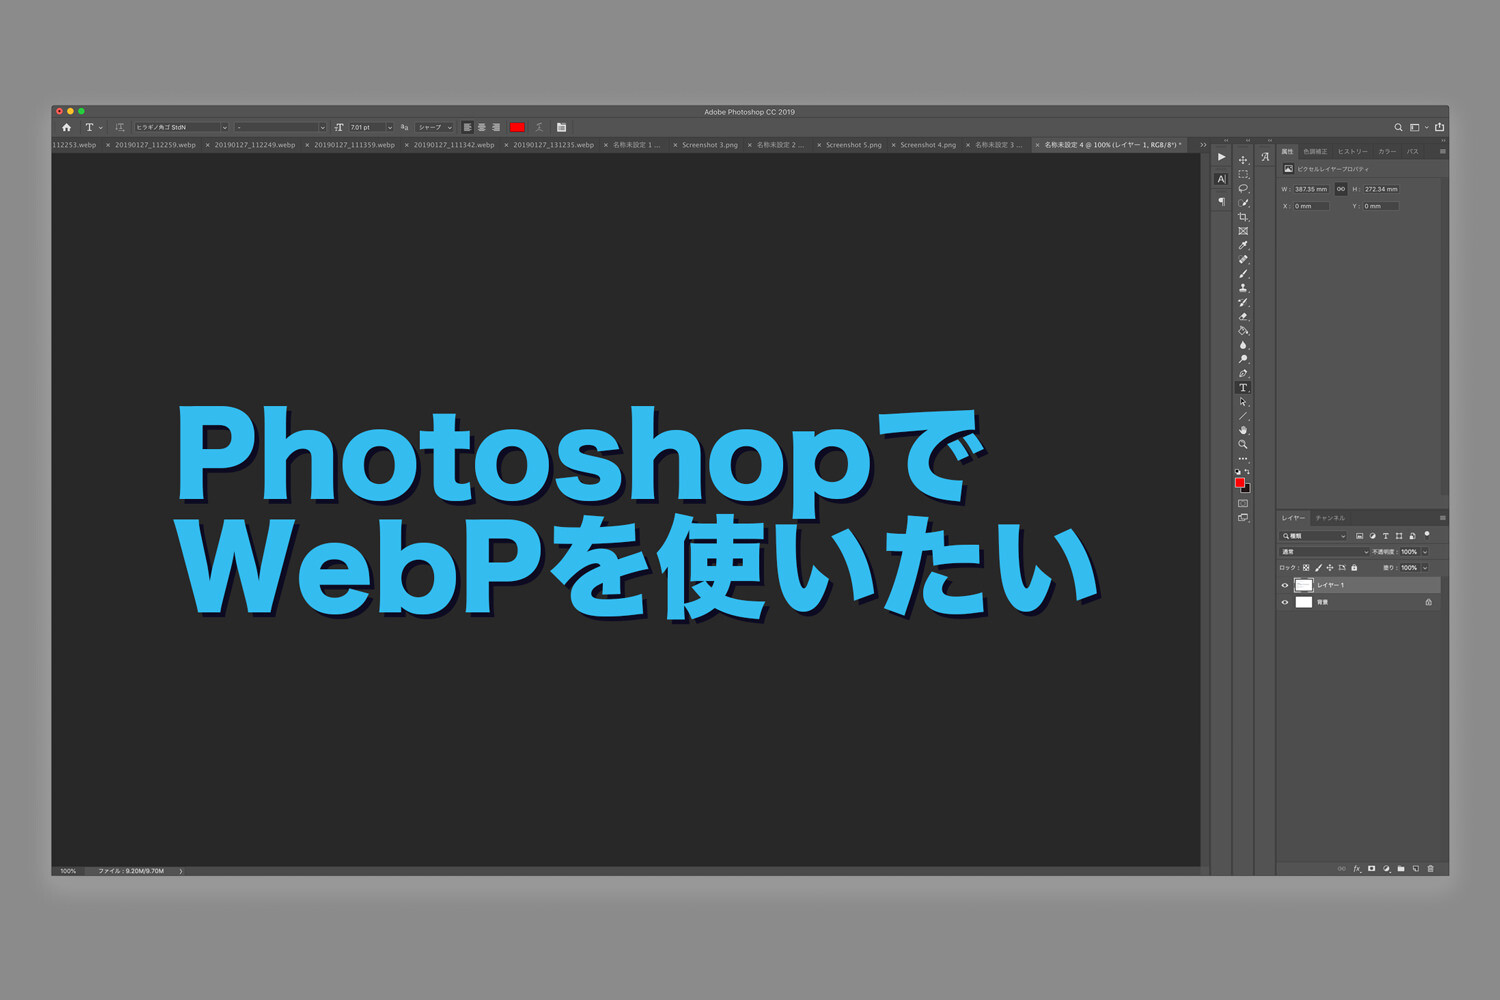Switch to the ヒストリー panel tab
1500x1000 pixels.
click(1352, 152)
